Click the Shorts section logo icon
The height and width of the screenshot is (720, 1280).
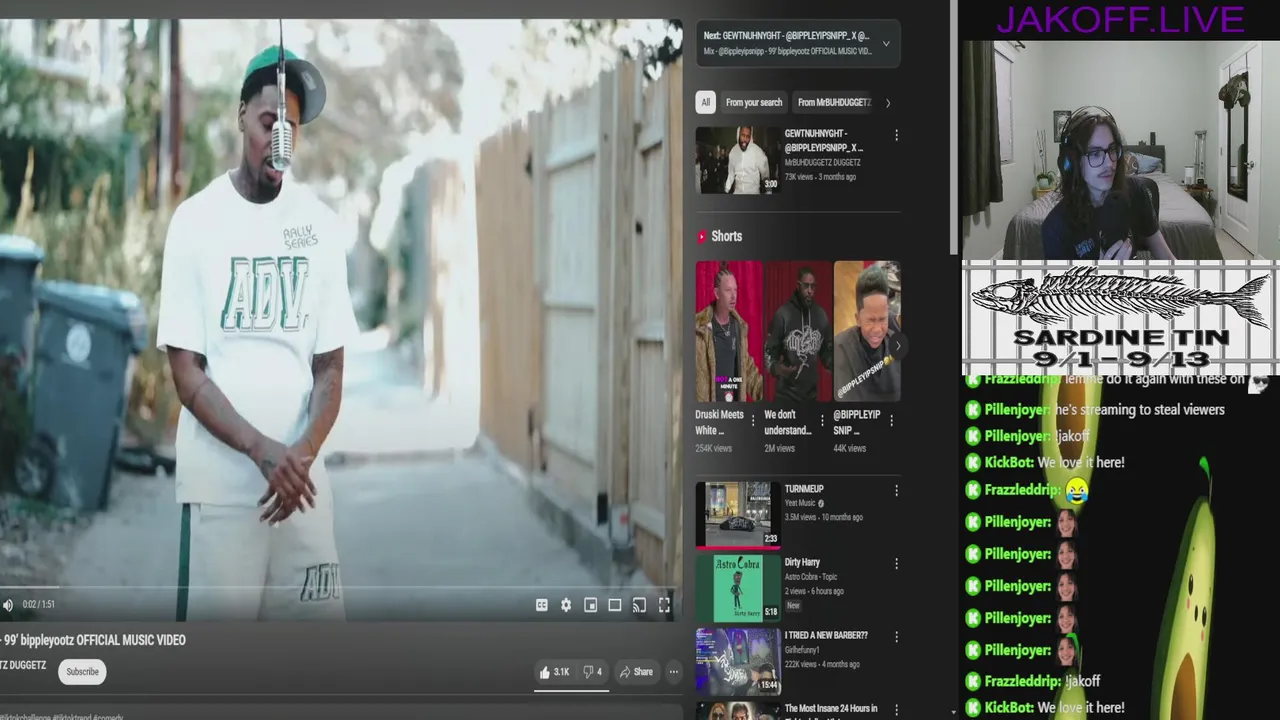click(x=702, y=237)
